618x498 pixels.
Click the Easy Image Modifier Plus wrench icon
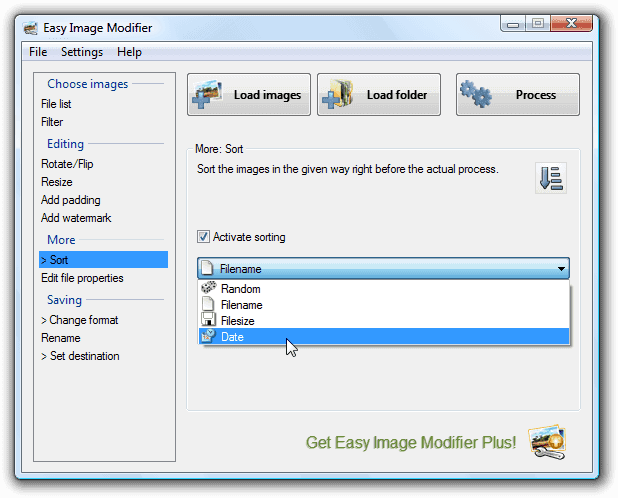click(x=548, y=442)
